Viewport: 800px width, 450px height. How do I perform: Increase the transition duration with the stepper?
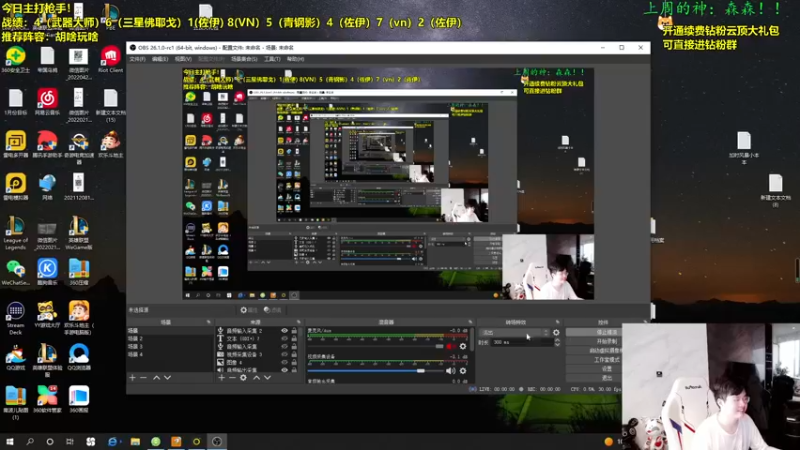tap(557, 340)
